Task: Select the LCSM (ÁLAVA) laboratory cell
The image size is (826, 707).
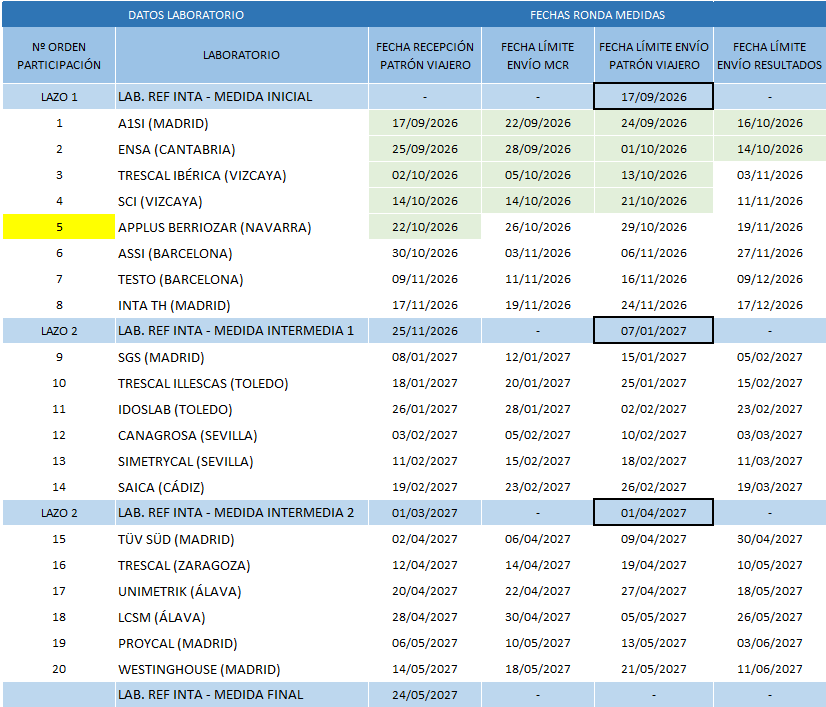Action: click(x=241, y=617)
